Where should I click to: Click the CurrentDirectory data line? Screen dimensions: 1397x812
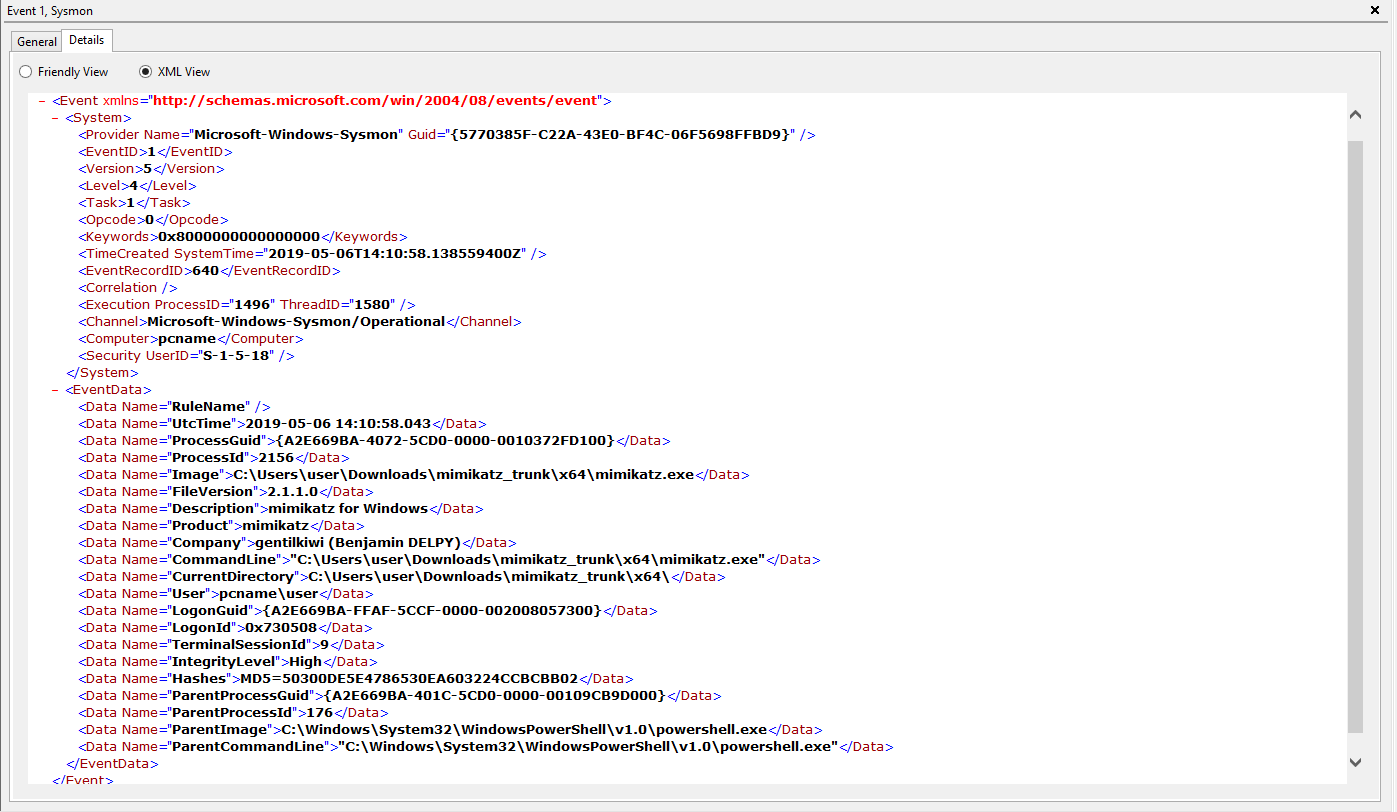click(x=402, y=577)
